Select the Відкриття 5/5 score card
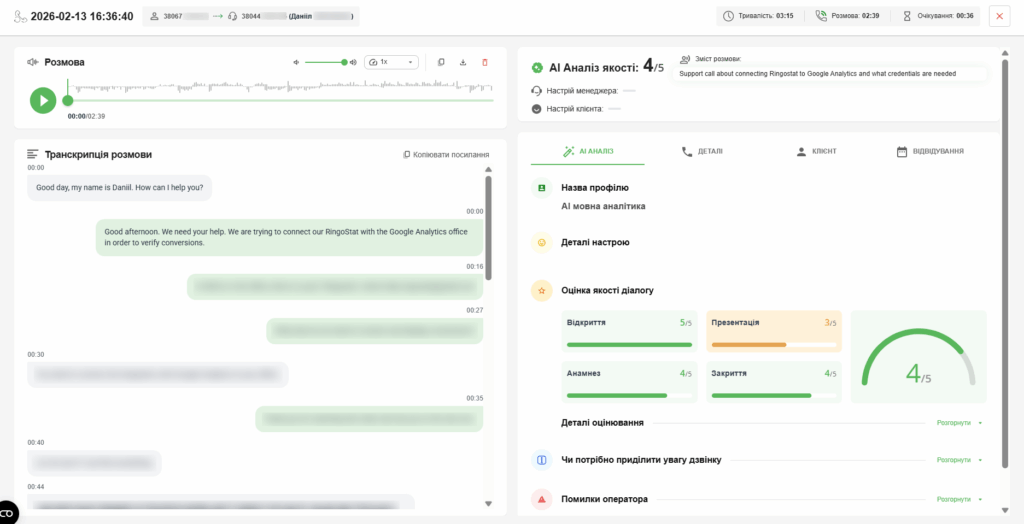Screen dimensions: 1024x524 click(630, 331)
